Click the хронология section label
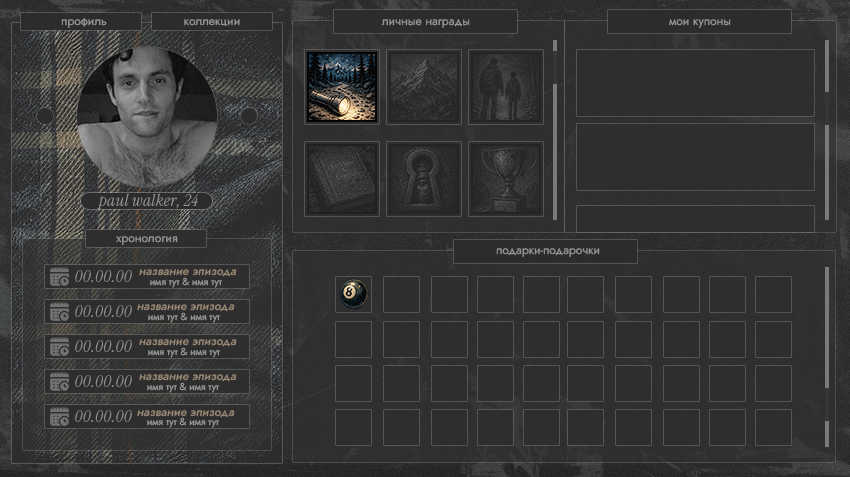 pos(146,238)
